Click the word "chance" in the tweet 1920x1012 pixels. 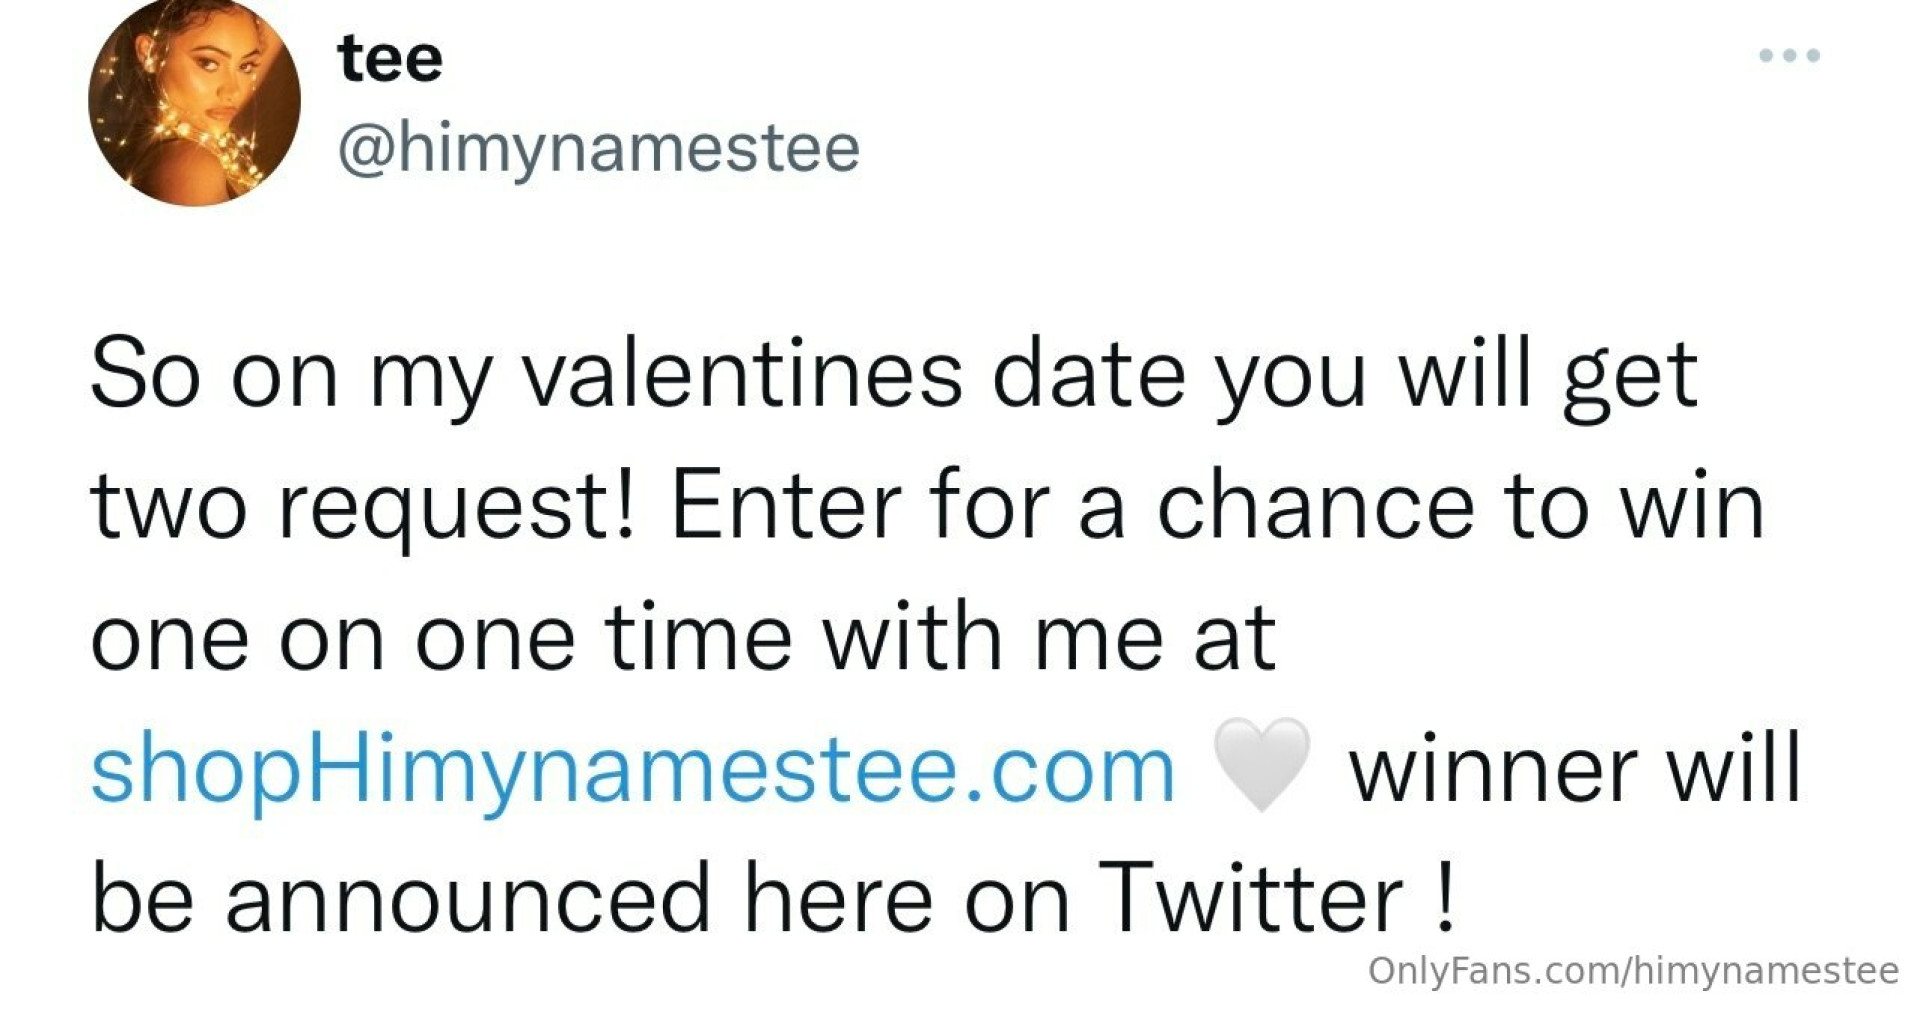pos(1314,506)
